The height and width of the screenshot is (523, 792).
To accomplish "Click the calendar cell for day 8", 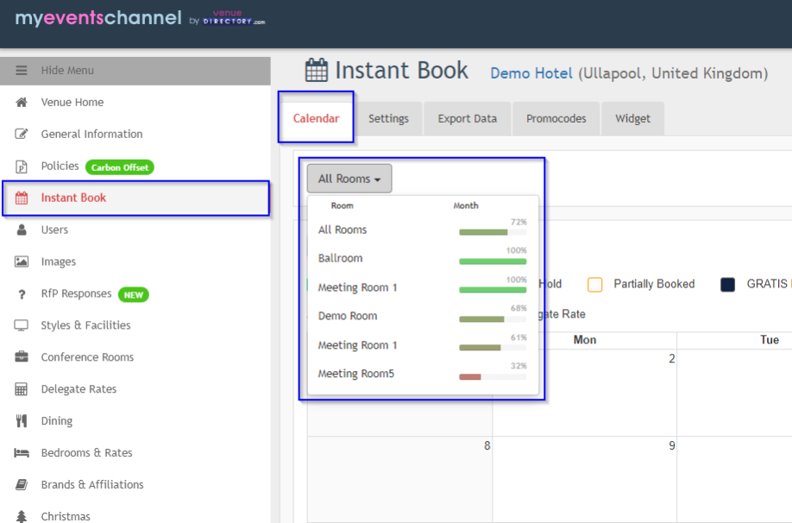I will tap(400, 480).
